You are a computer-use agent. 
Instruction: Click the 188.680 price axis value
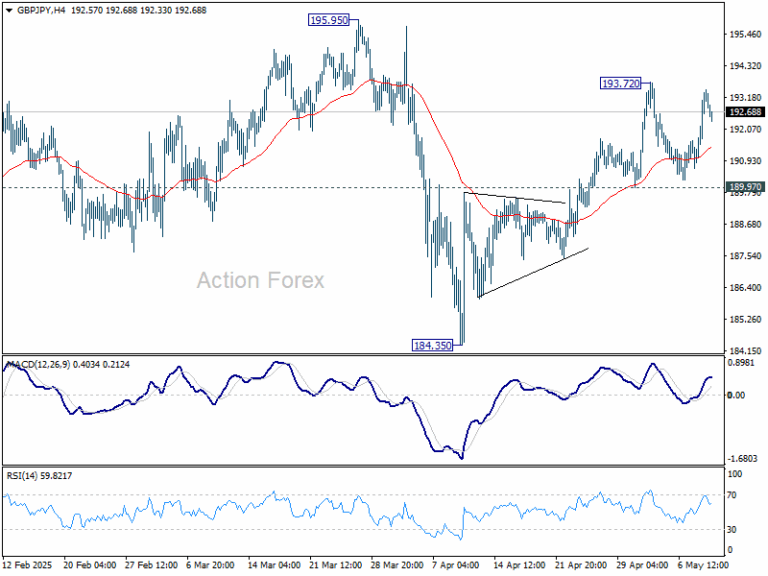[x=745, y=224]
